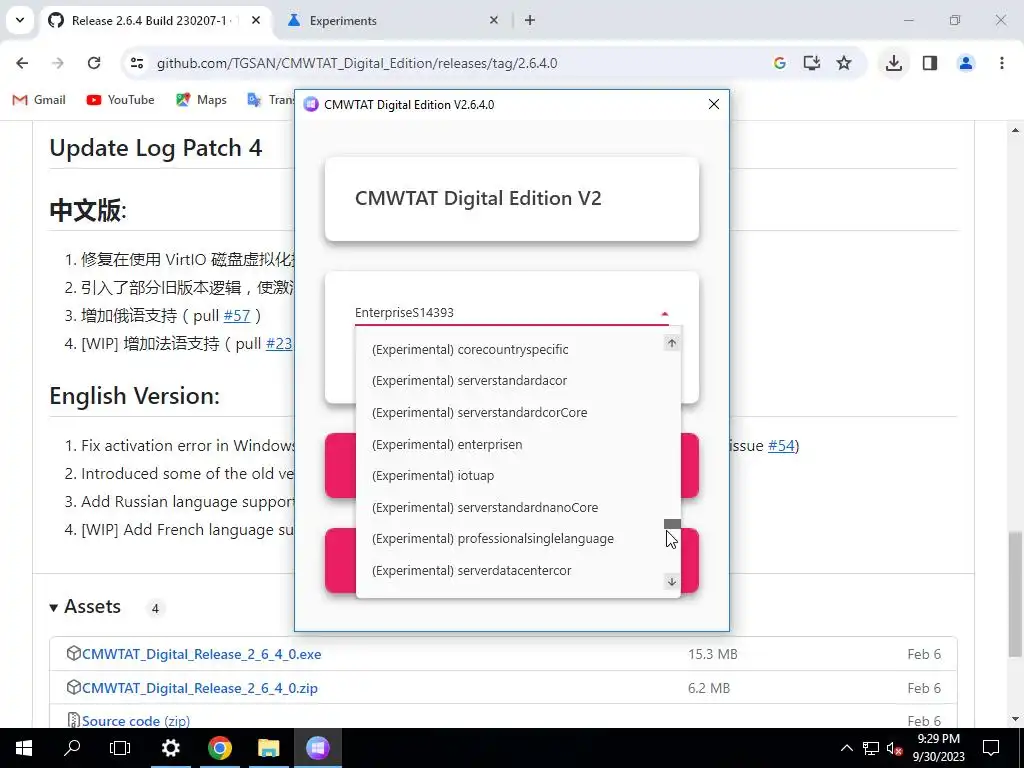Viewport: 1024px width, 768px height.
Task: Open the tab search chevron
Action: (x=20, y=20)
